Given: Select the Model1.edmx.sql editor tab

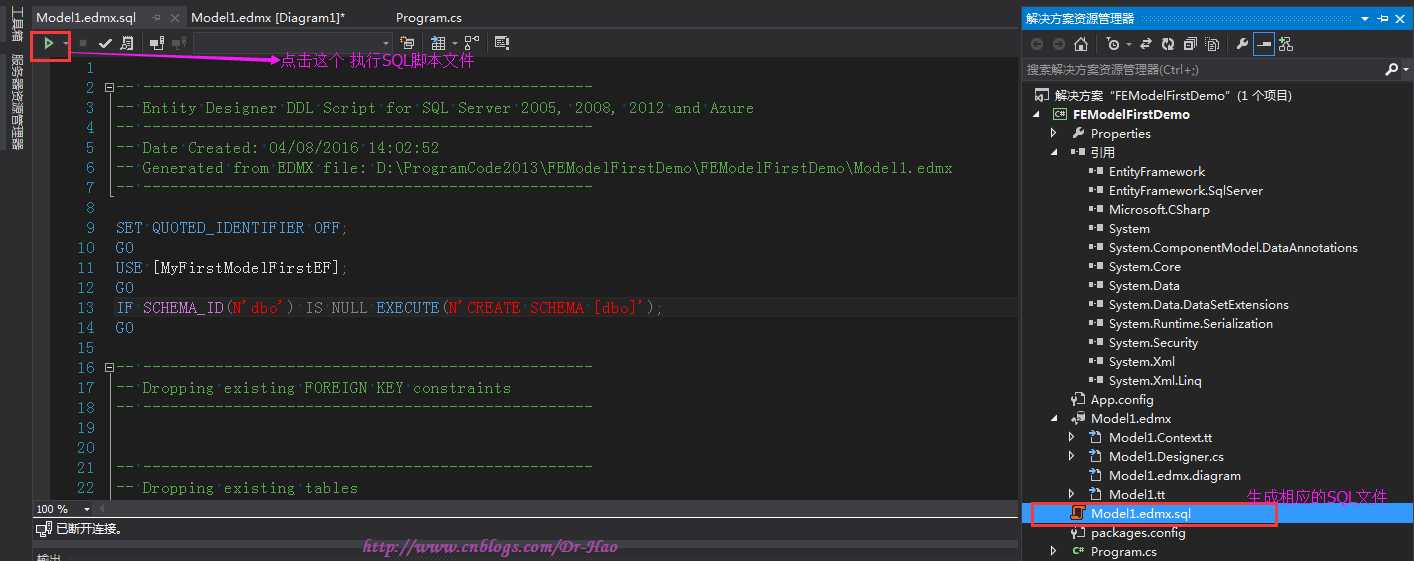Looking at the screenshot, I should (86, 18).
